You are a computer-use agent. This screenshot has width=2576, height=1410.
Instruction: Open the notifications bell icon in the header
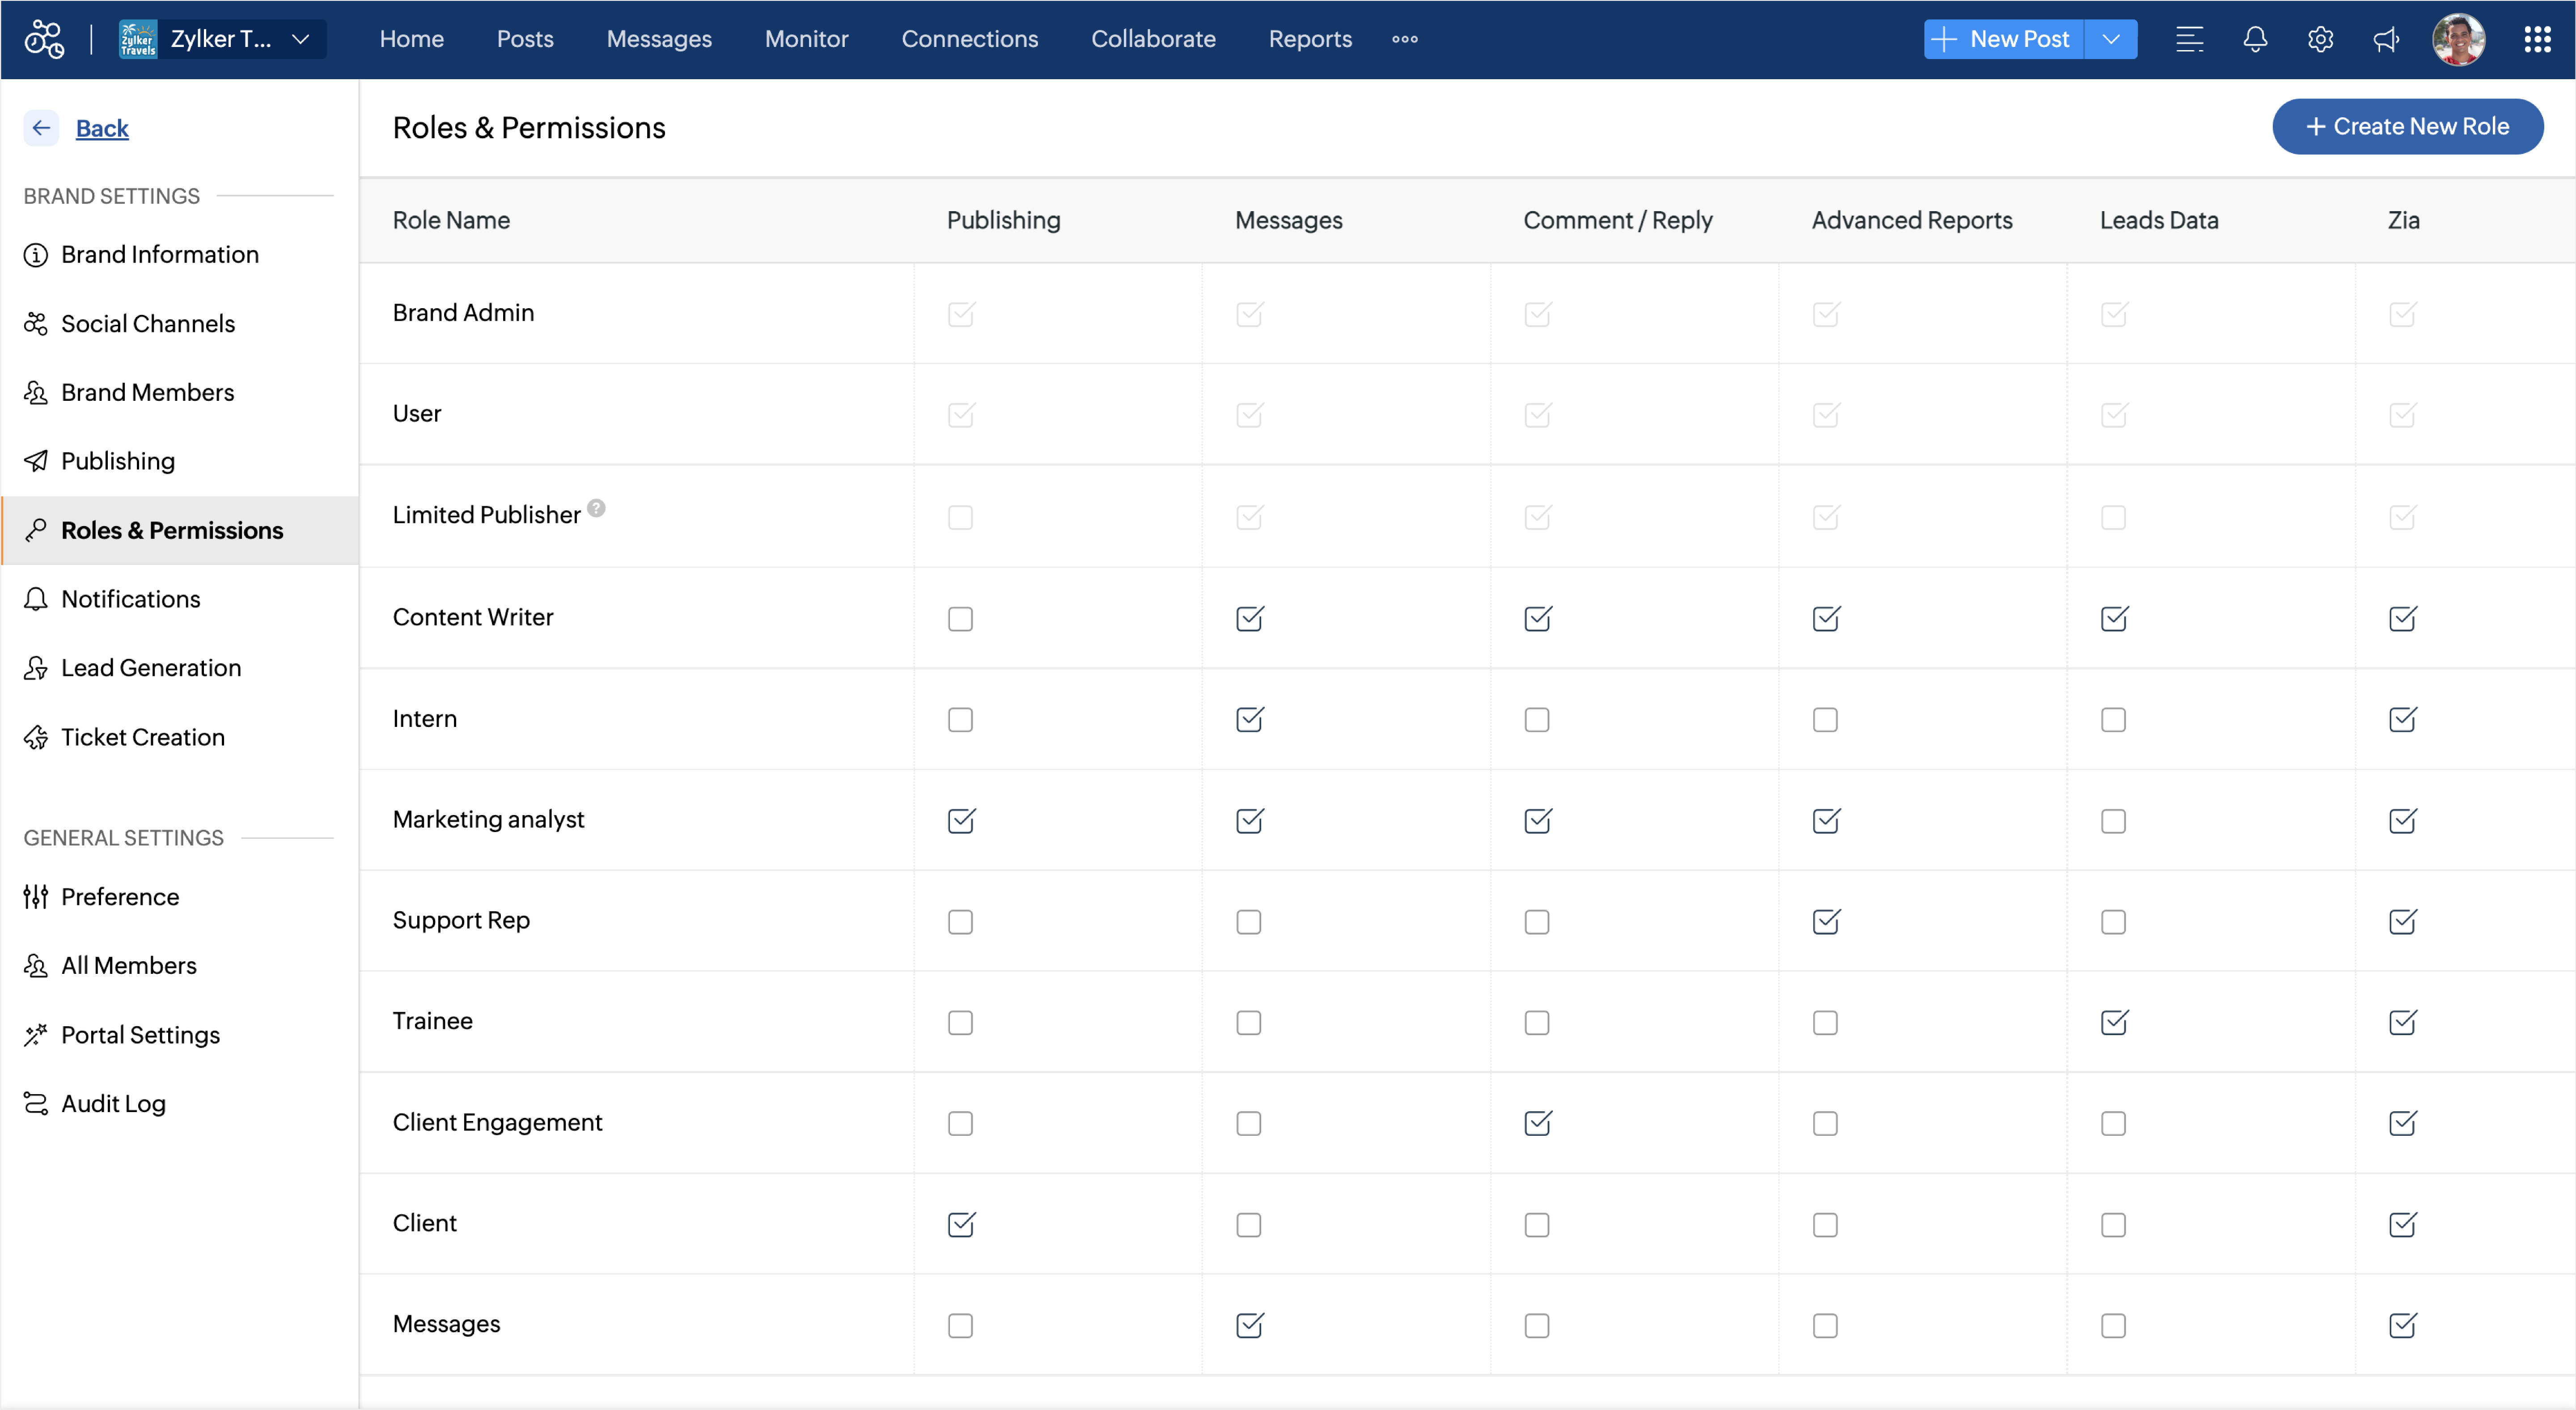(2254, 39)
